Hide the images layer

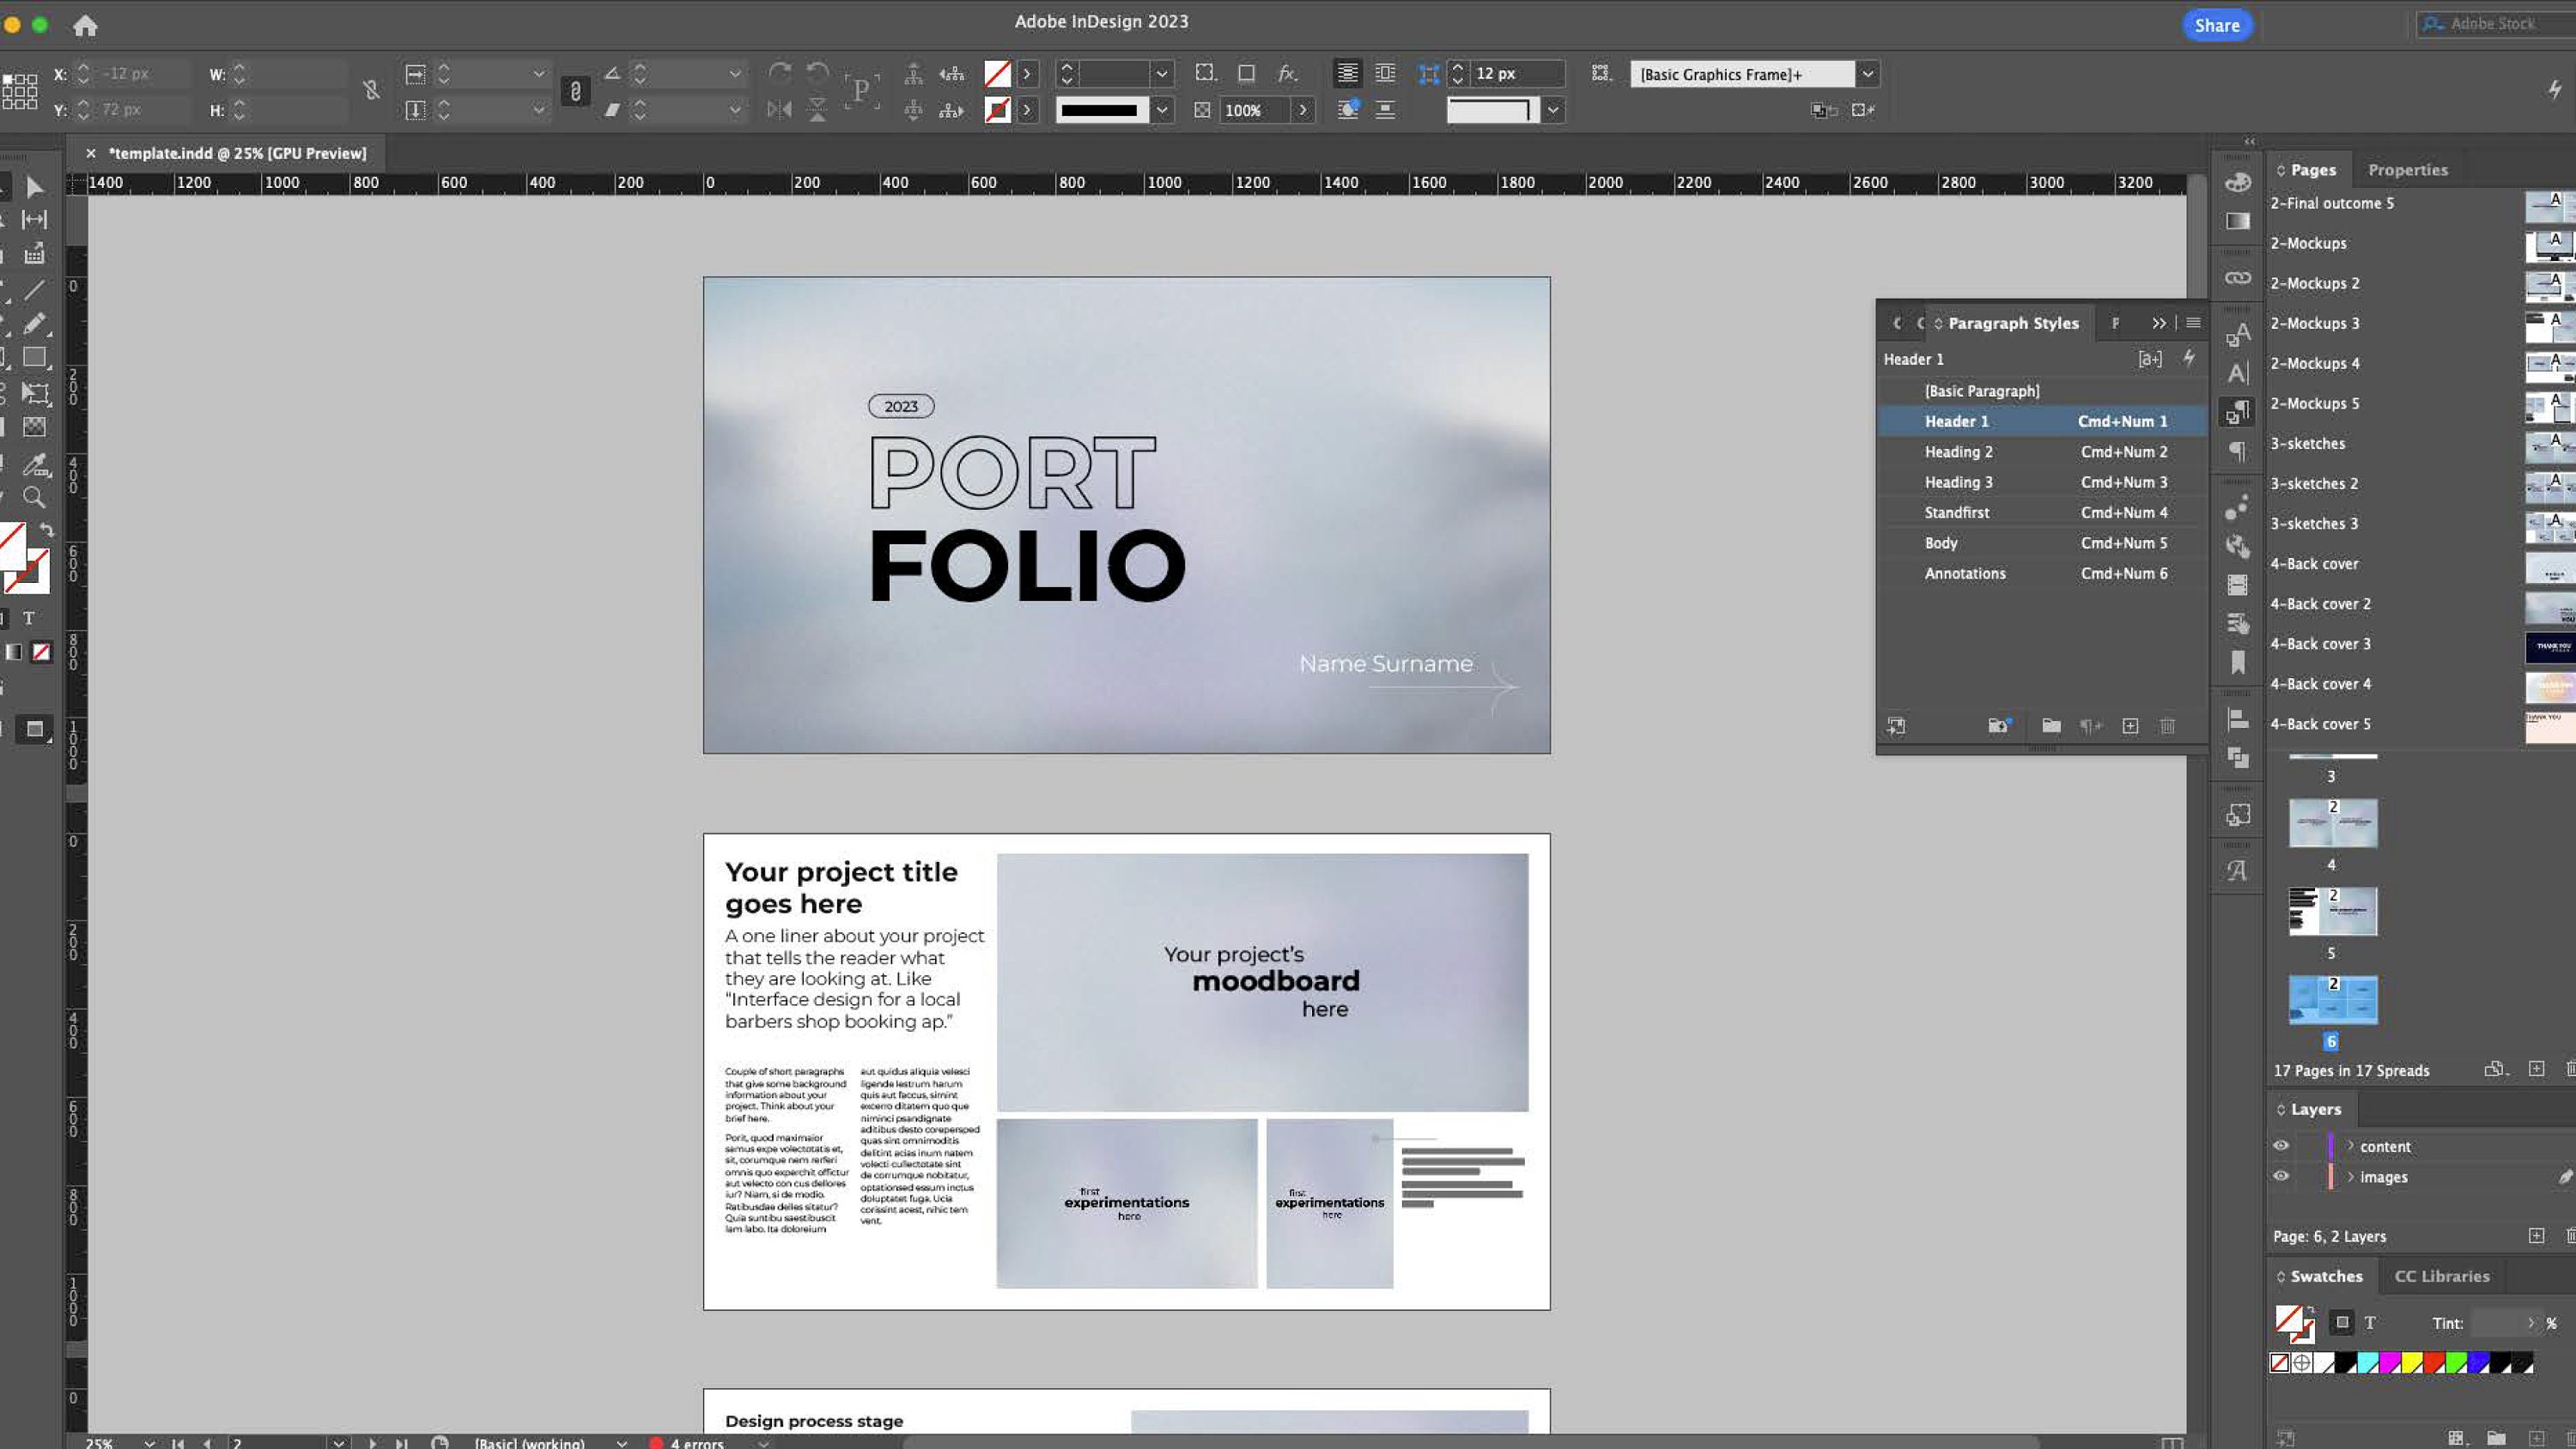2281,1176
